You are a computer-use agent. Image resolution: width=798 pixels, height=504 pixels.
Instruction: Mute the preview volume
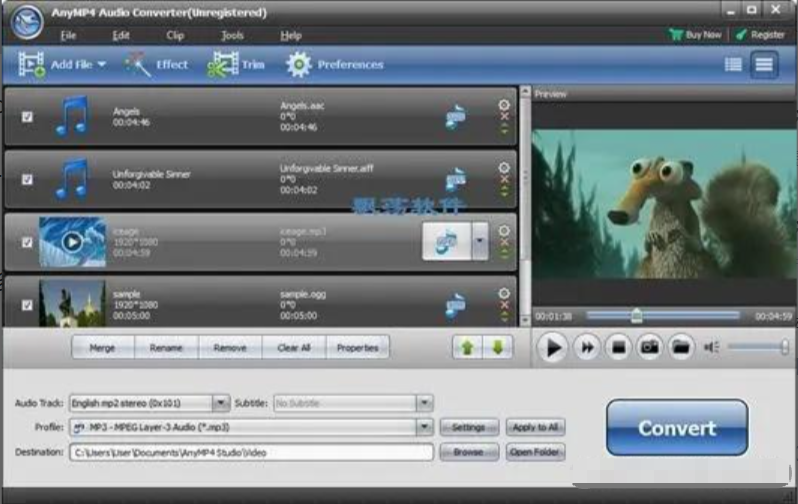[711, 348]
